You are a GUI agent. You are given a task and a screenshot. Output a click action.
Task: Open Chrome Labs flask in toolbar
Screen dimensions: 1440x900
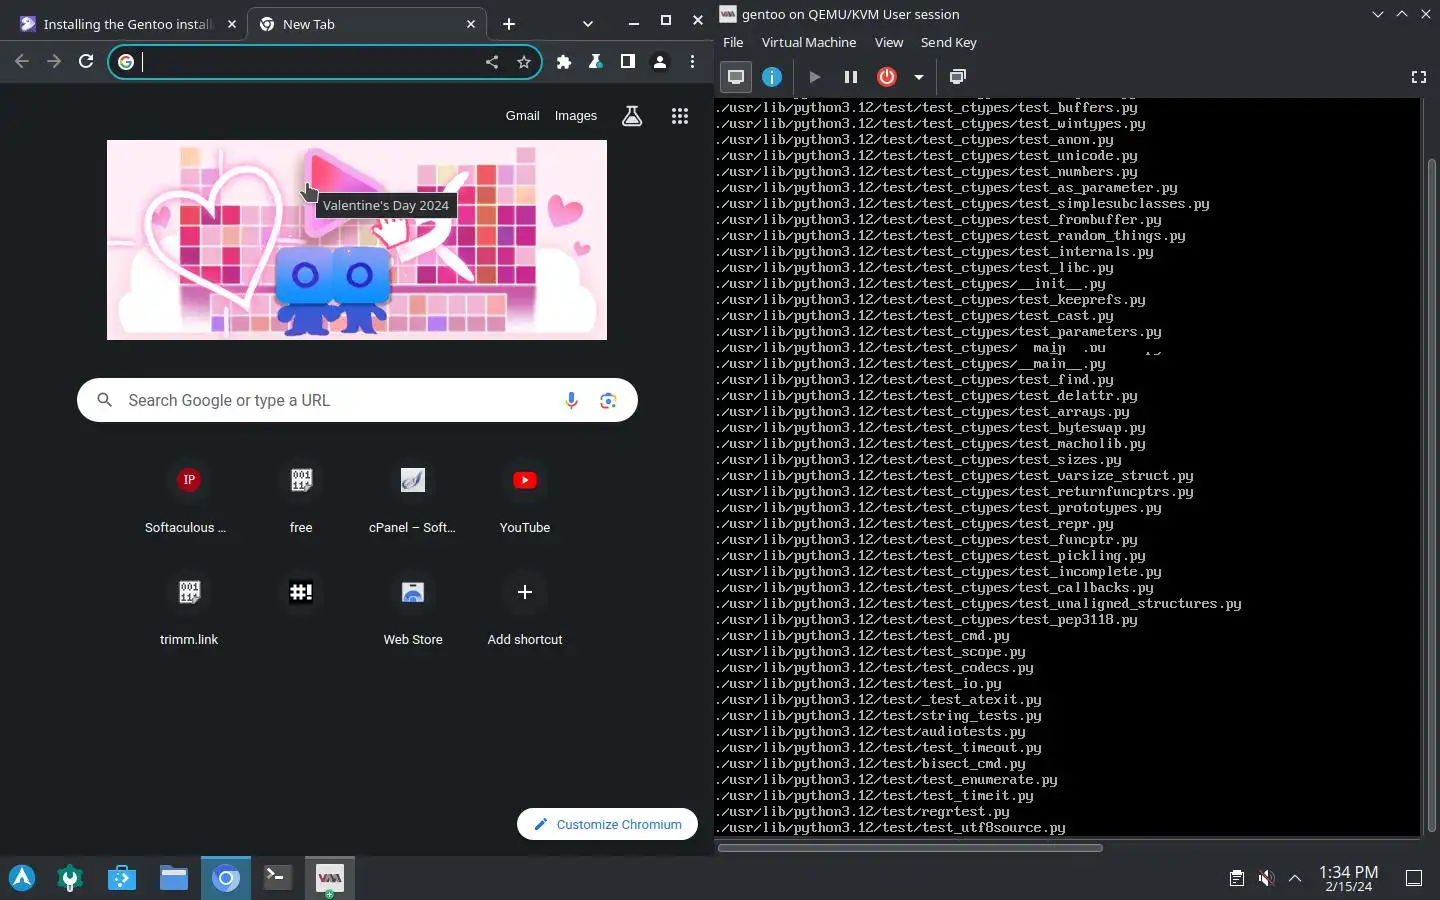click(596, 62)
